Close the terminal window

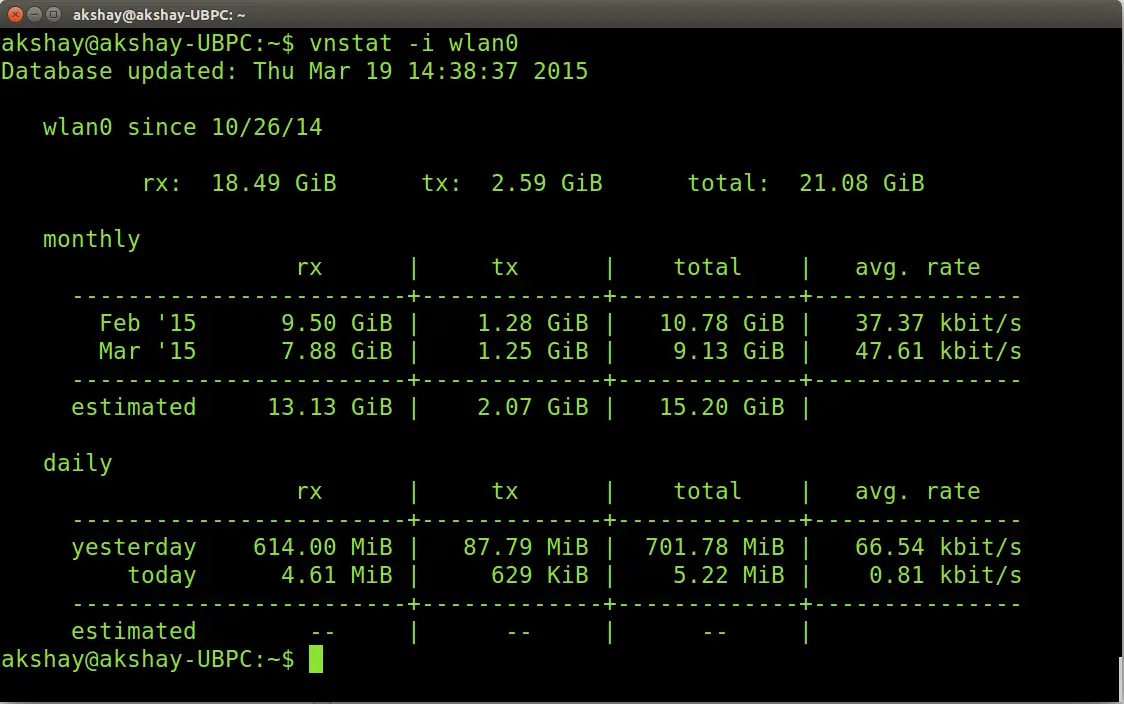click(x=14, y=14)
